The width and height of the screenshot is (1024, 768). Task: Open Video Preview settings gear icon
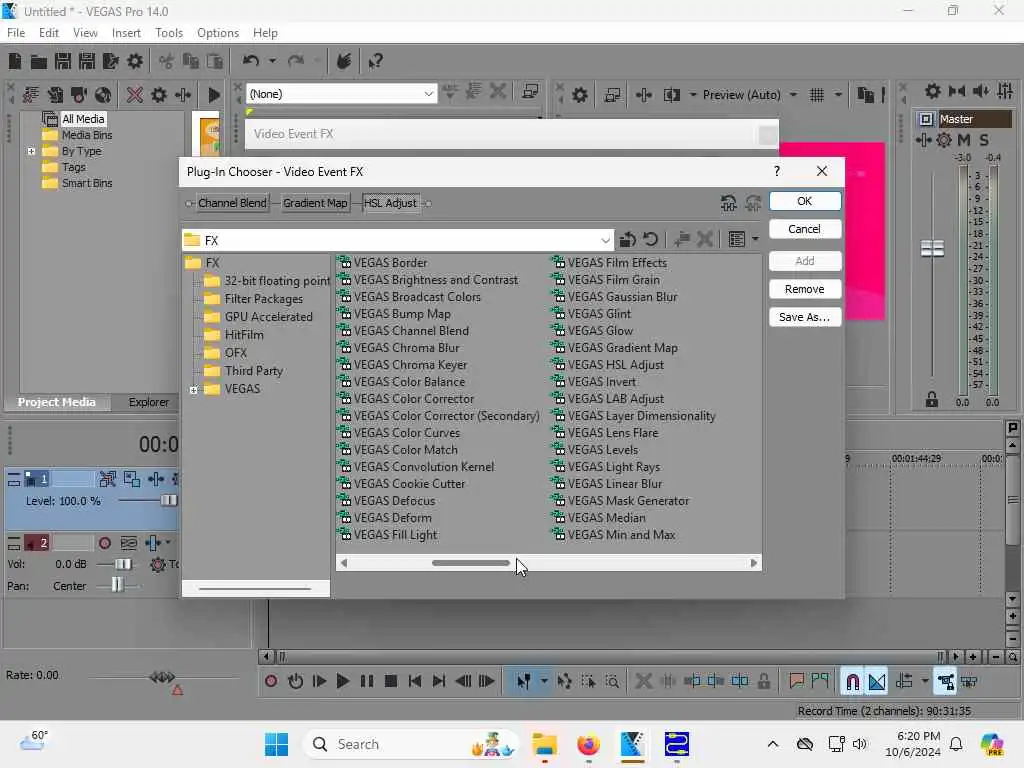coord(579,95)
